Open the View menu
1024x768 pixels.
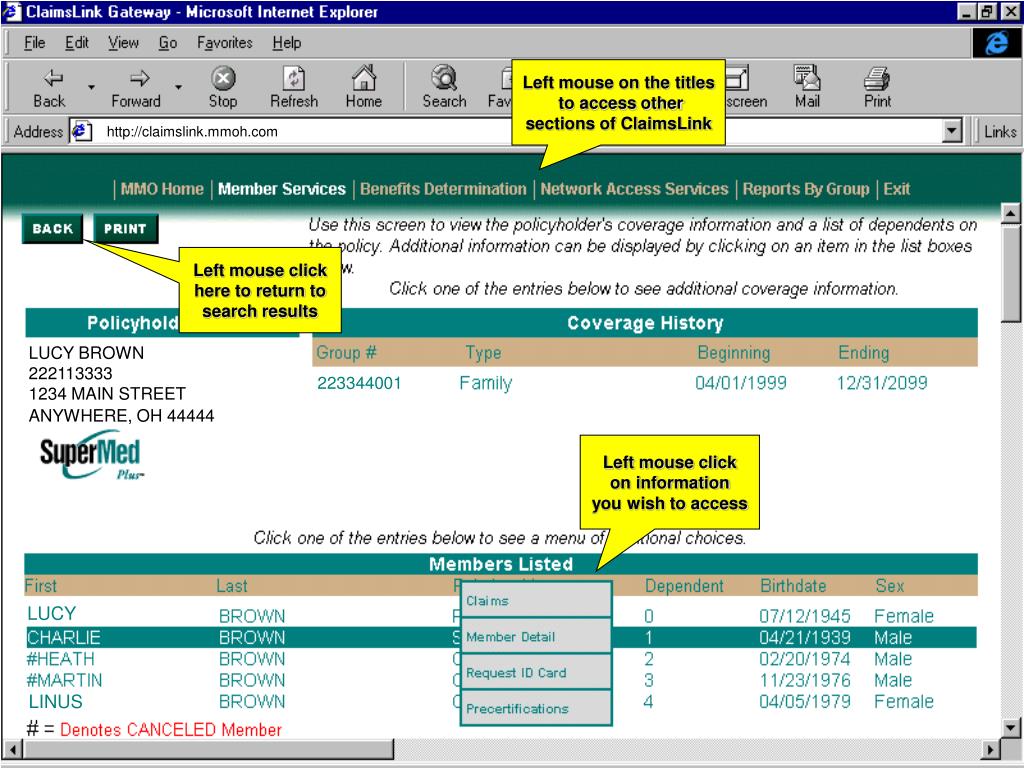click(x=123, y=43)
